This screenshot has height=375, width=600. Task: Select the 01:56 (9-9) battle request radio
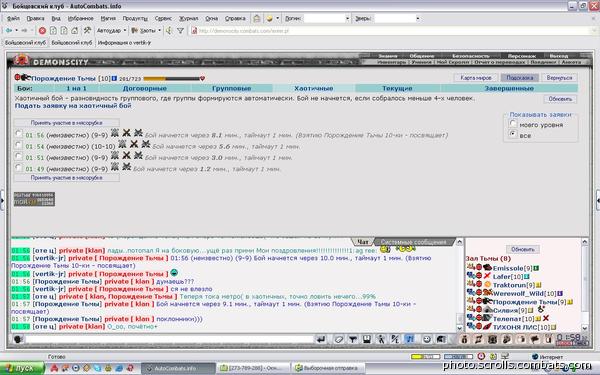tap(18, 134)
